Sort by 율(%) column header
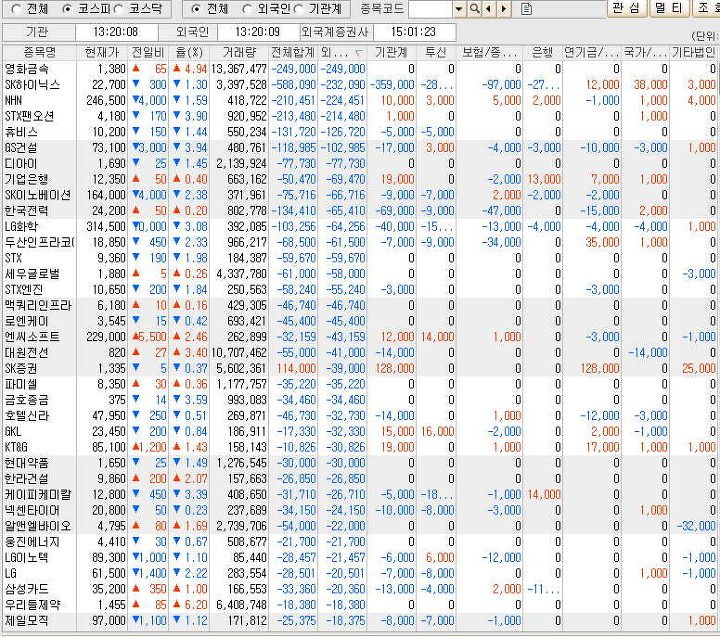This screenshot has height=637, width=720. (x=189, y=52)
